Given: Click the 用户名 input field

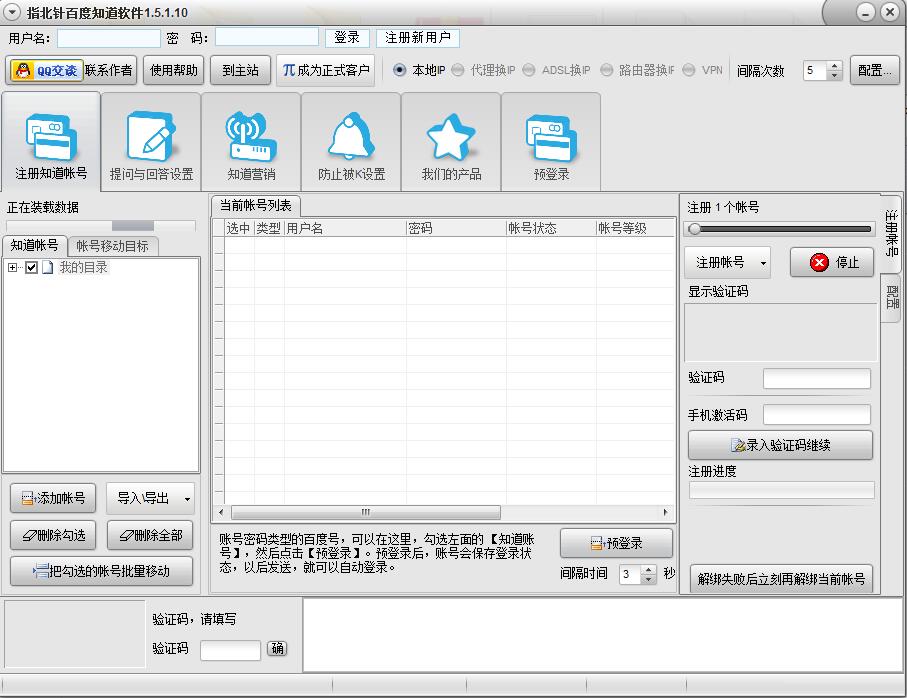Looking at the screenshot, I should pyautogui.click(x=109, y=38).
